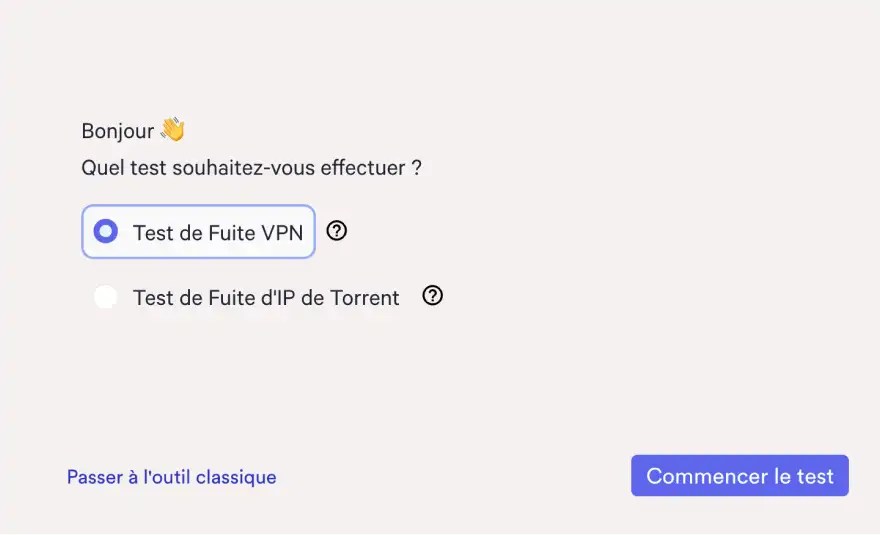Viewport: 880px width, 535px height.
Task: Click the question "Quel test souhaitez-vous effectuer ?"
Action: [251, 167]
